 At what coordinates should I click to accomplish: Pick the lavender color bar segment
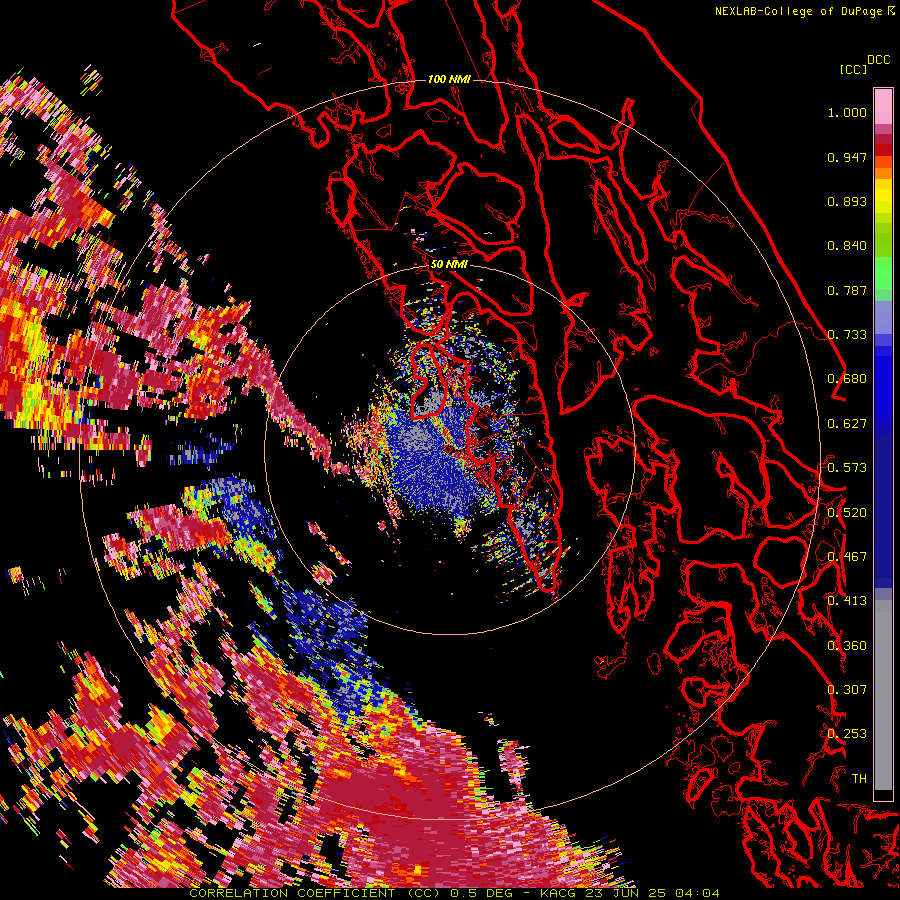coord(883,317)
